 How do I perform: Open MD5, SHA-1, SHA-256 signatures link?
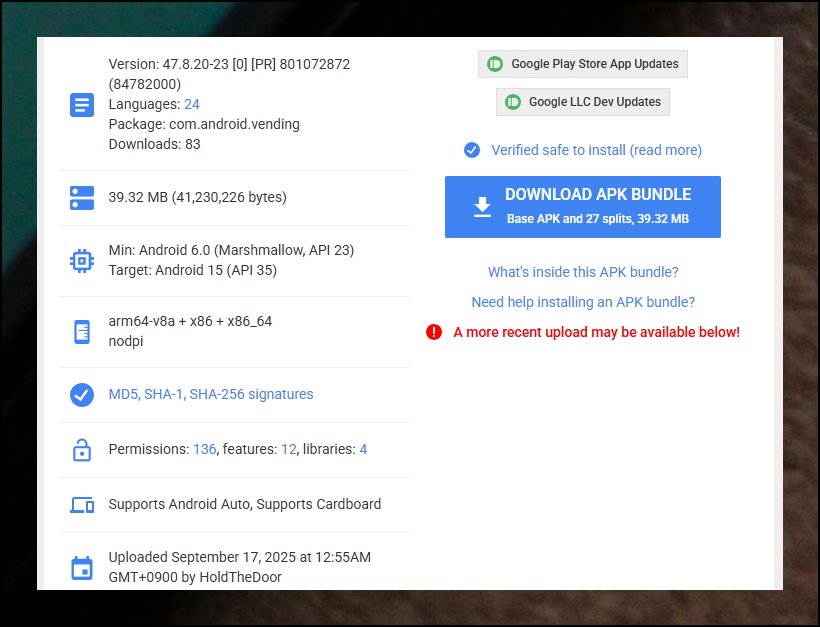click(211, 394)
